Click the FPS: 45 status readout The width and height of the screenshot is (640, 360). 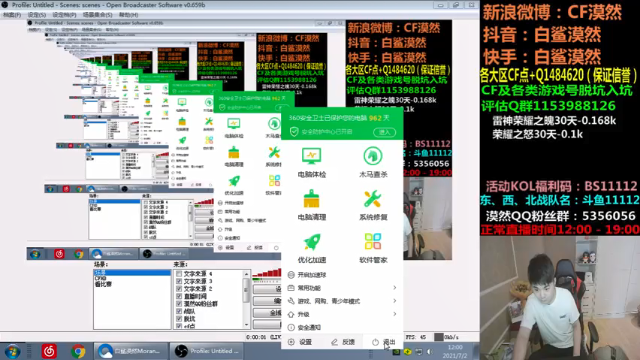click(416, 337)
